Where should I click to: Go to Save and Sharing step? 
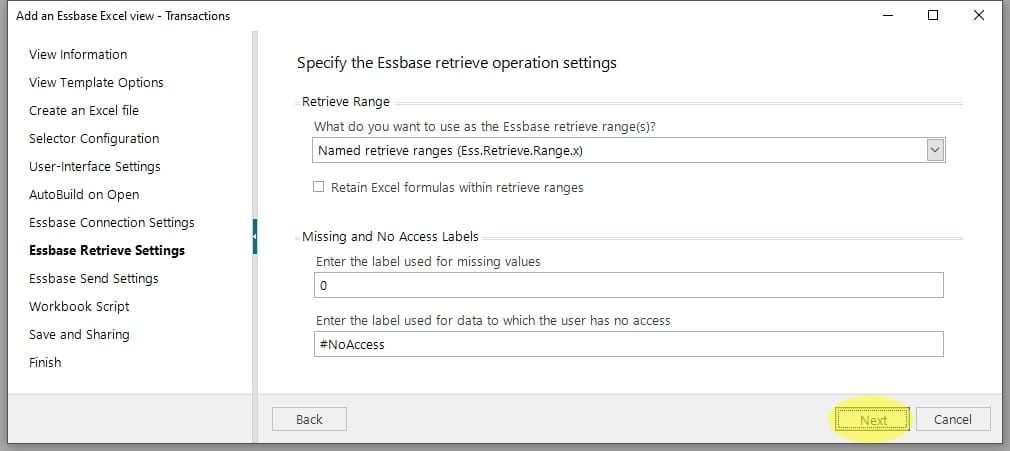pos(79,334)
